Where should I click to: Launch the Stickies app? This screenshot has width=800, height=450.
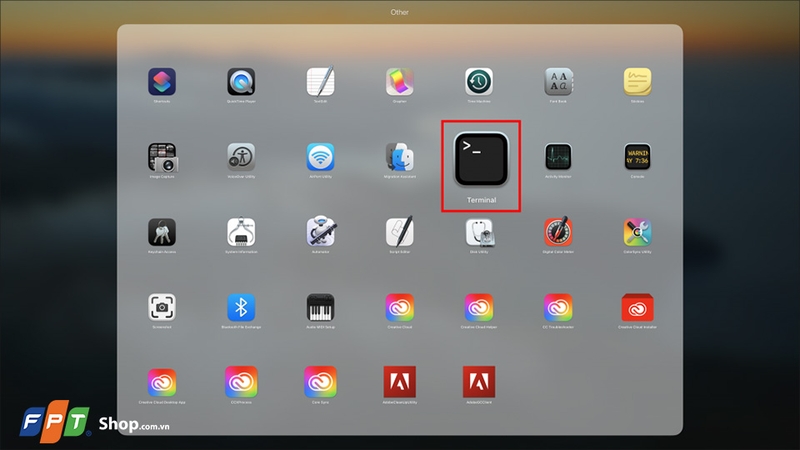click(637, 82)
